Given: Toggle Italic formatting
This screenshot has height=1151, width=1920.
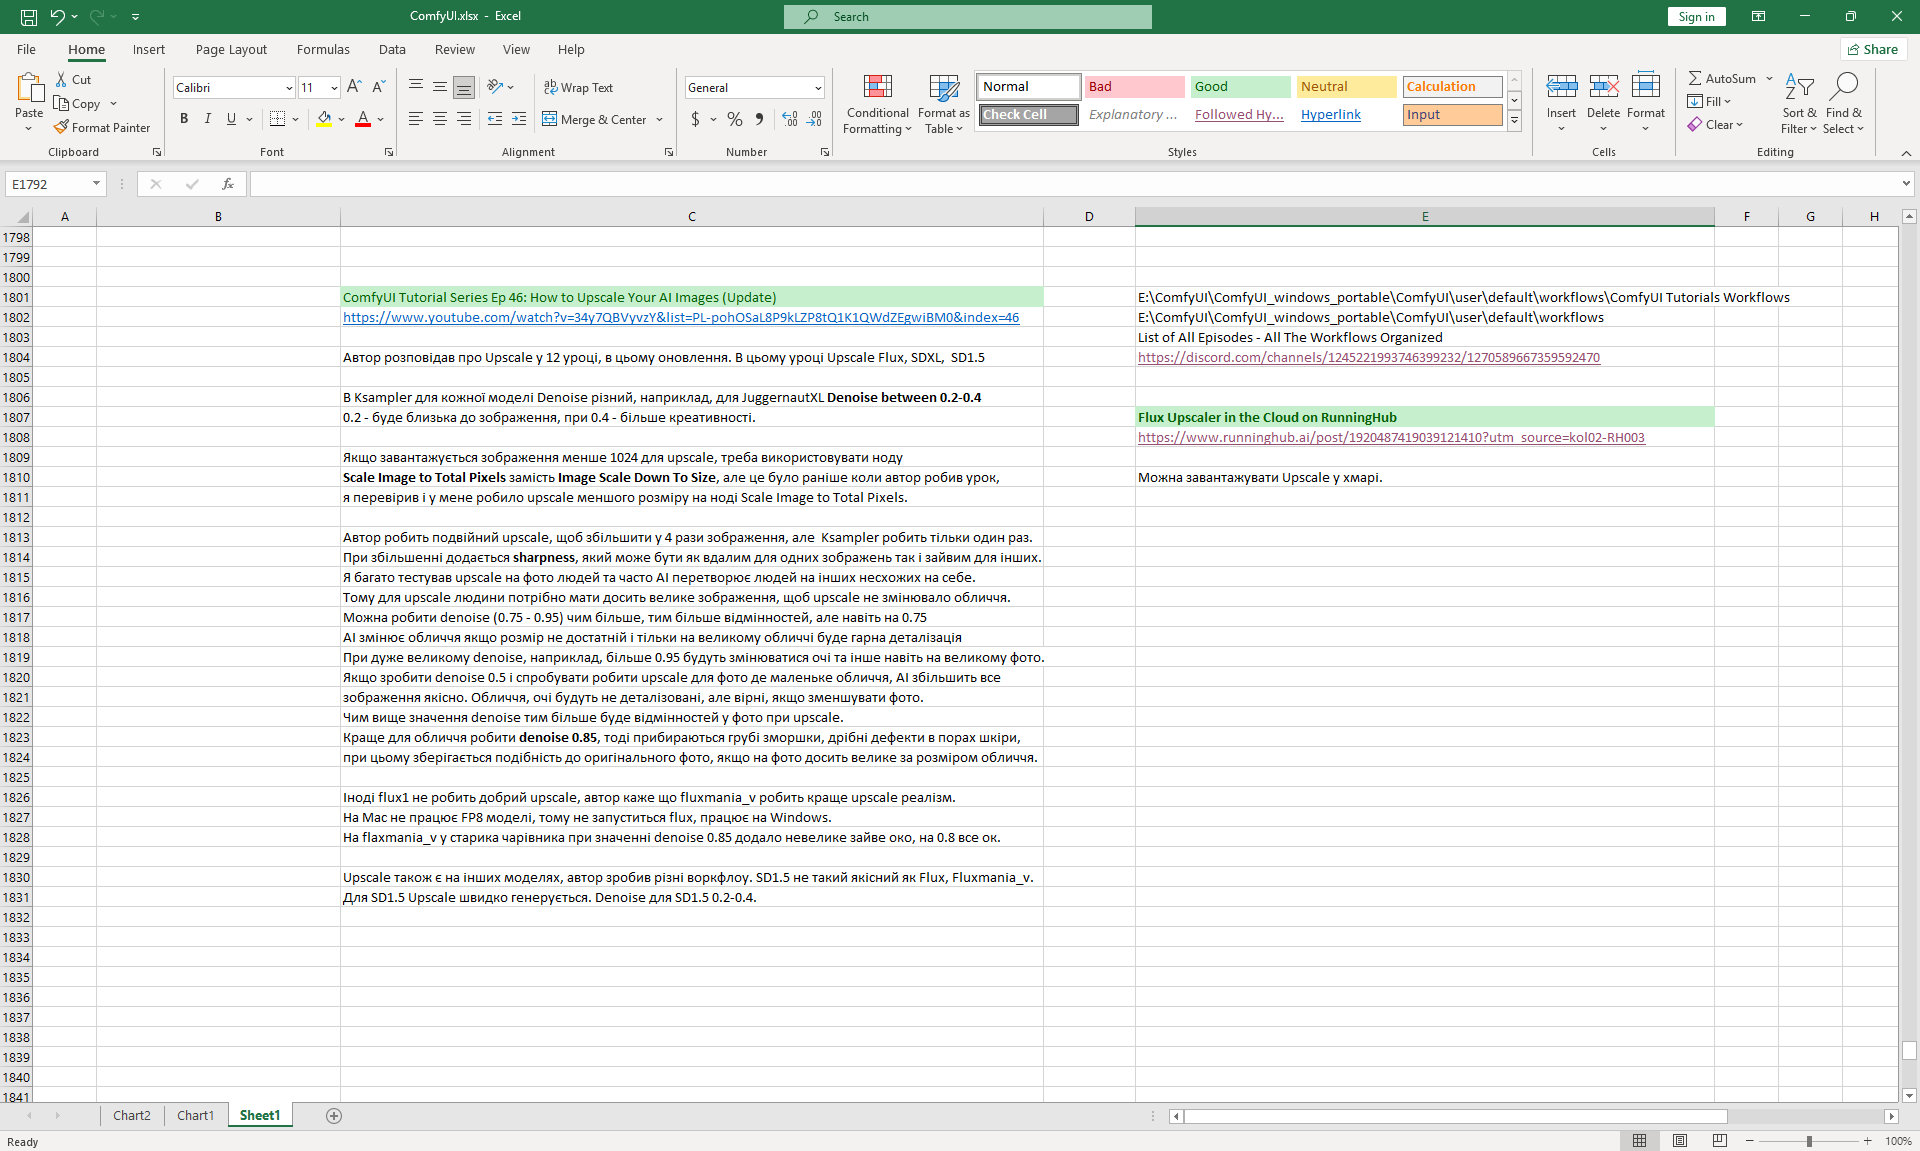Looking at the screenshot, I should tap(208, 119).
